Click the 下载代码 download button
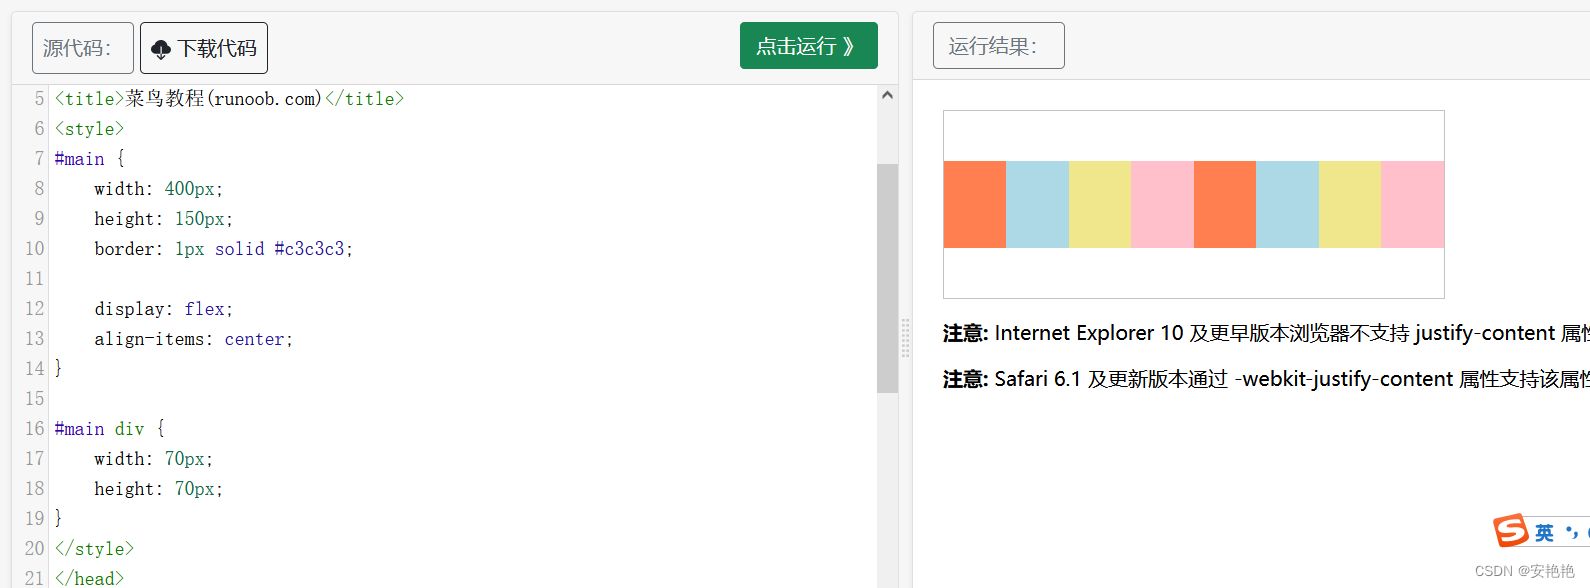Screen dimensions: 1590x588 pos(204,48)
